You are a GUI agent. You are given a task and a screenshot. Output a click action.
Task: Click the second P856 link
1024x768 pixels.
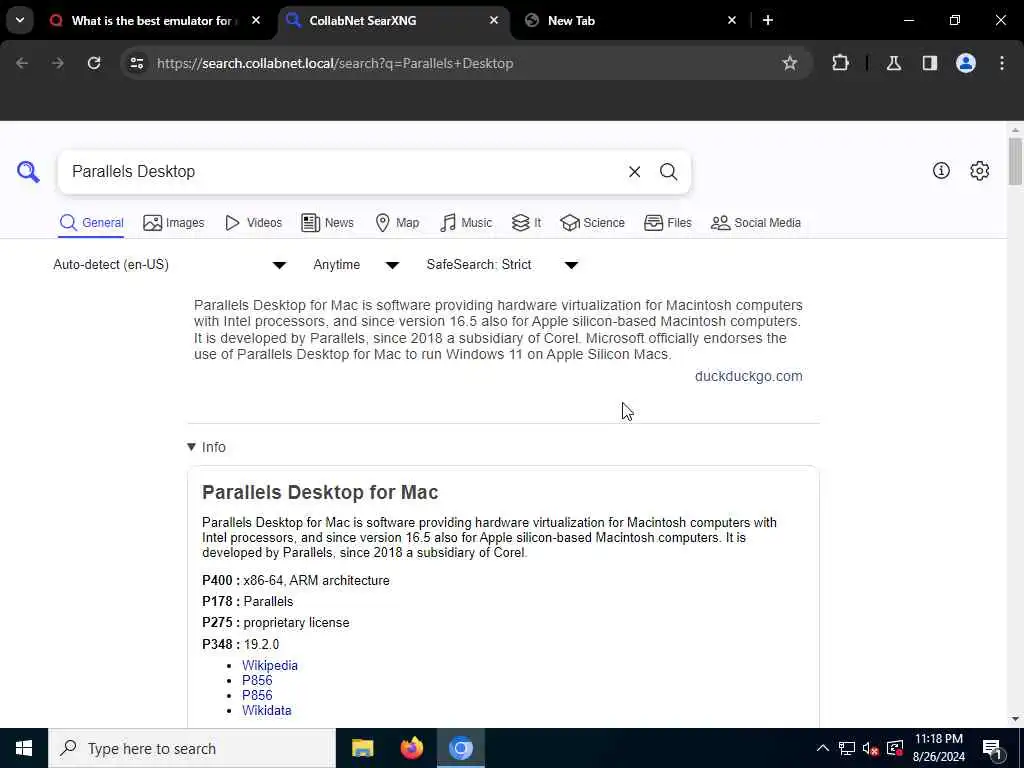coord(257,696)
